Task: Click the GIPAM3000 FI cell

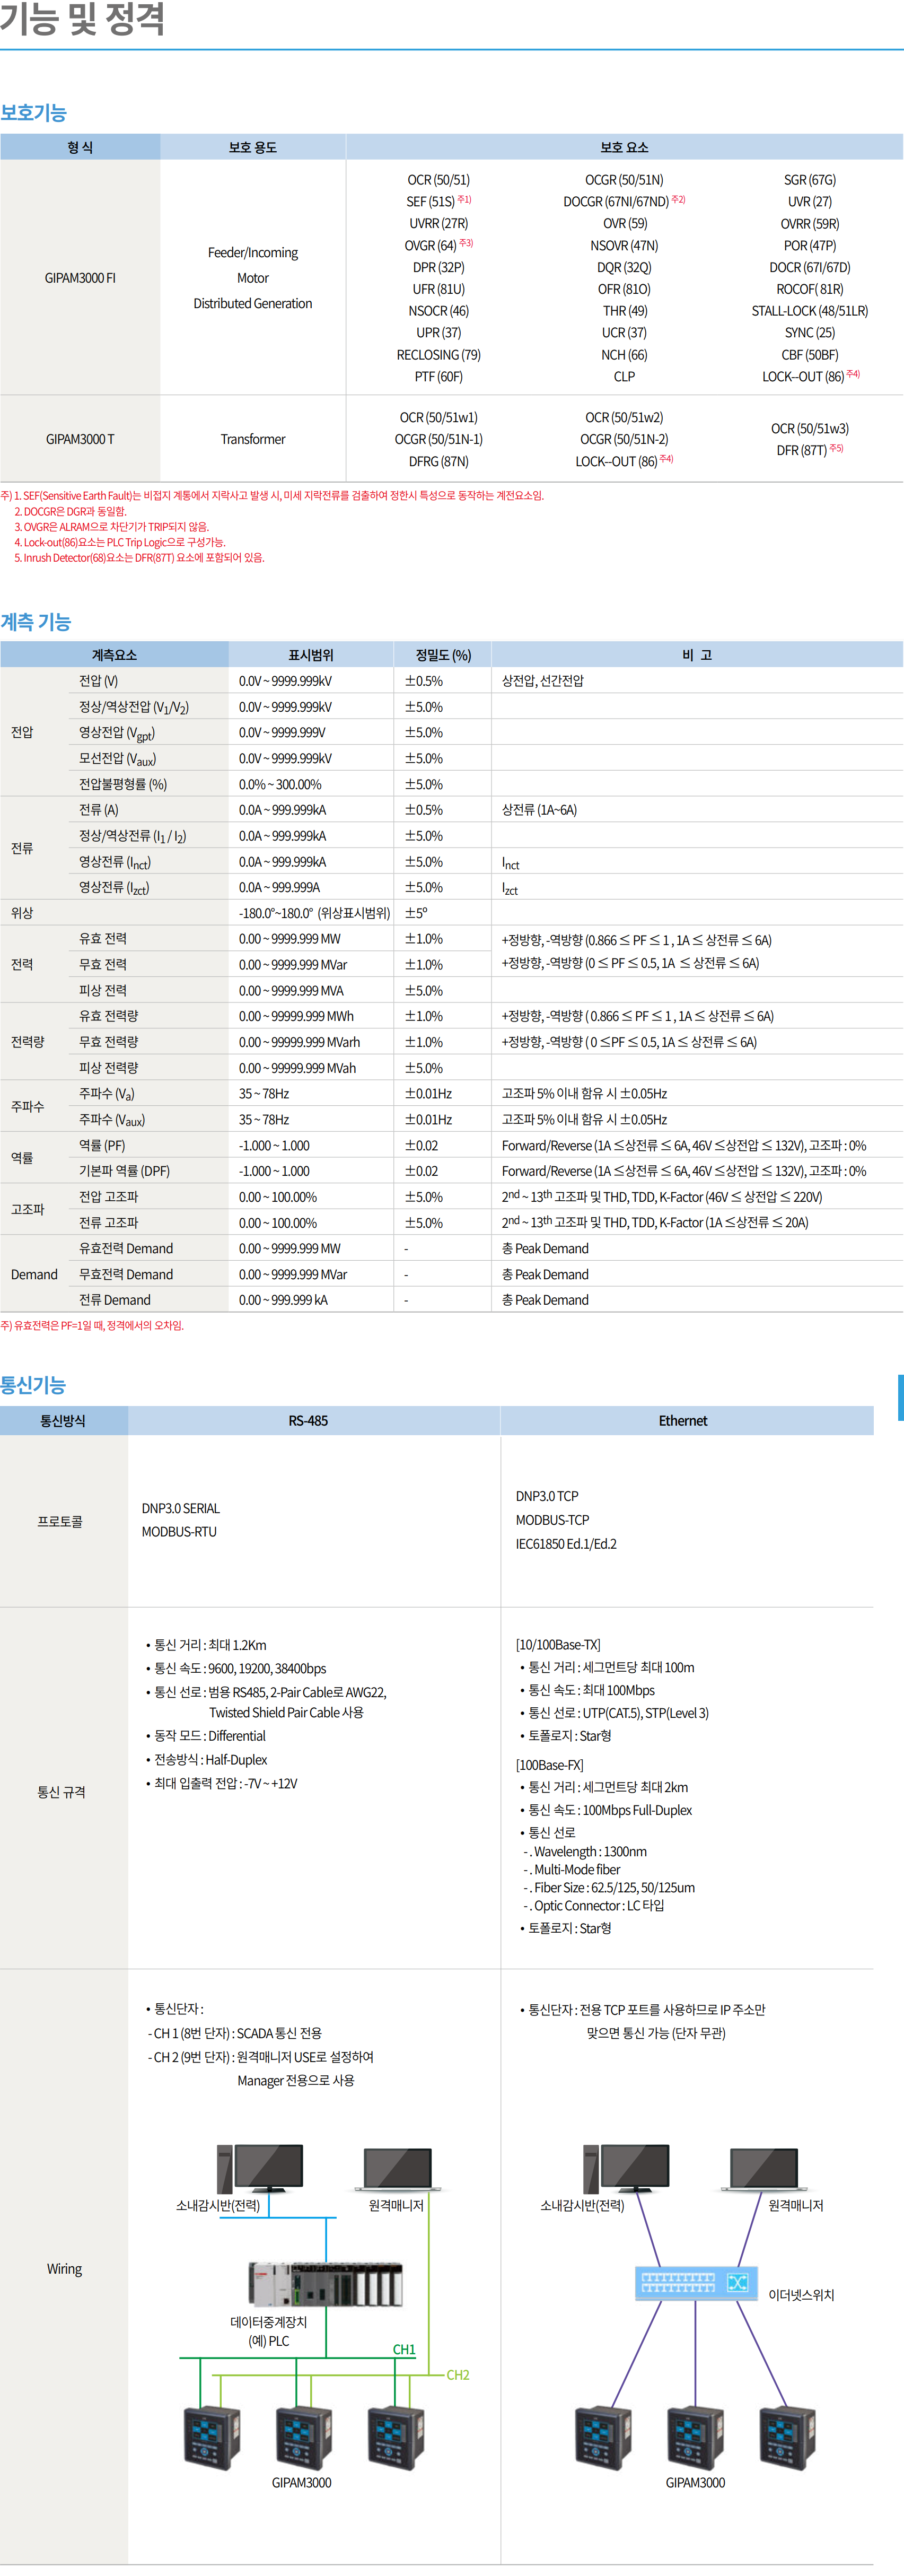Action: click(80, 278)
